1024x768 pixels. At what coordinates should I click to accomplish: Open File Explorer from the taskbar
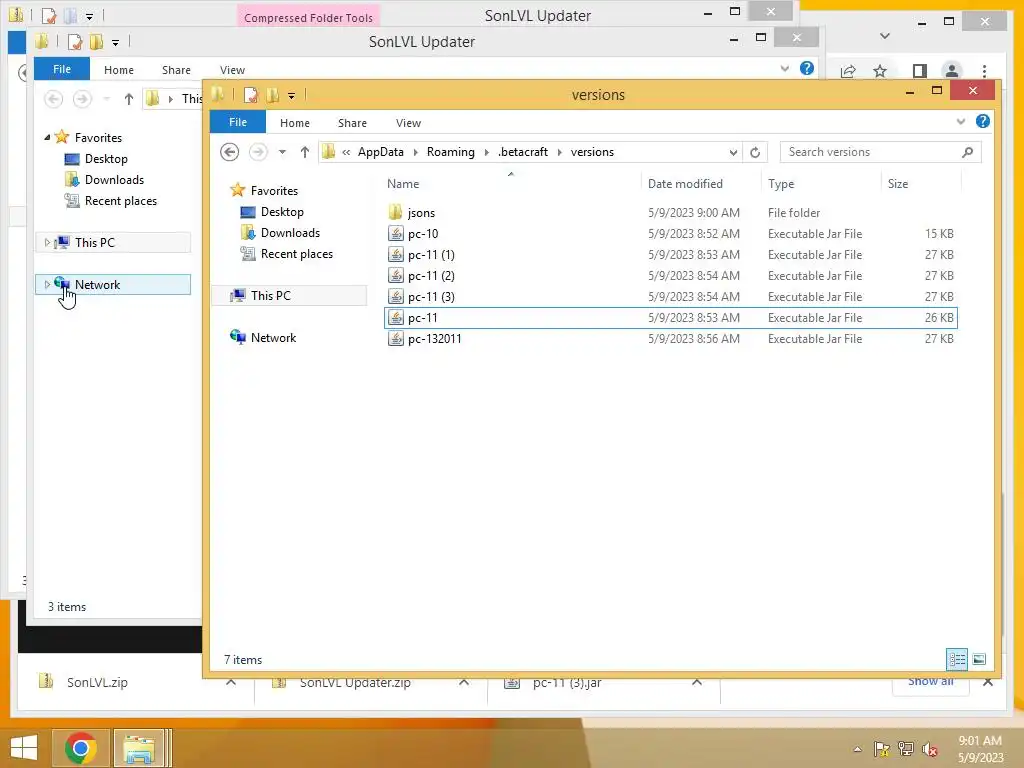pos(139,748)
